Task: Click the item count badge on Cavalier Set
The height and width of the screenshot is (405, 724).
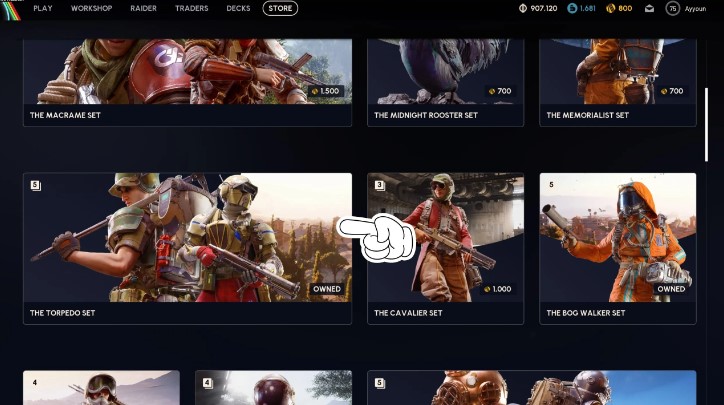Action: pos(380,185)
